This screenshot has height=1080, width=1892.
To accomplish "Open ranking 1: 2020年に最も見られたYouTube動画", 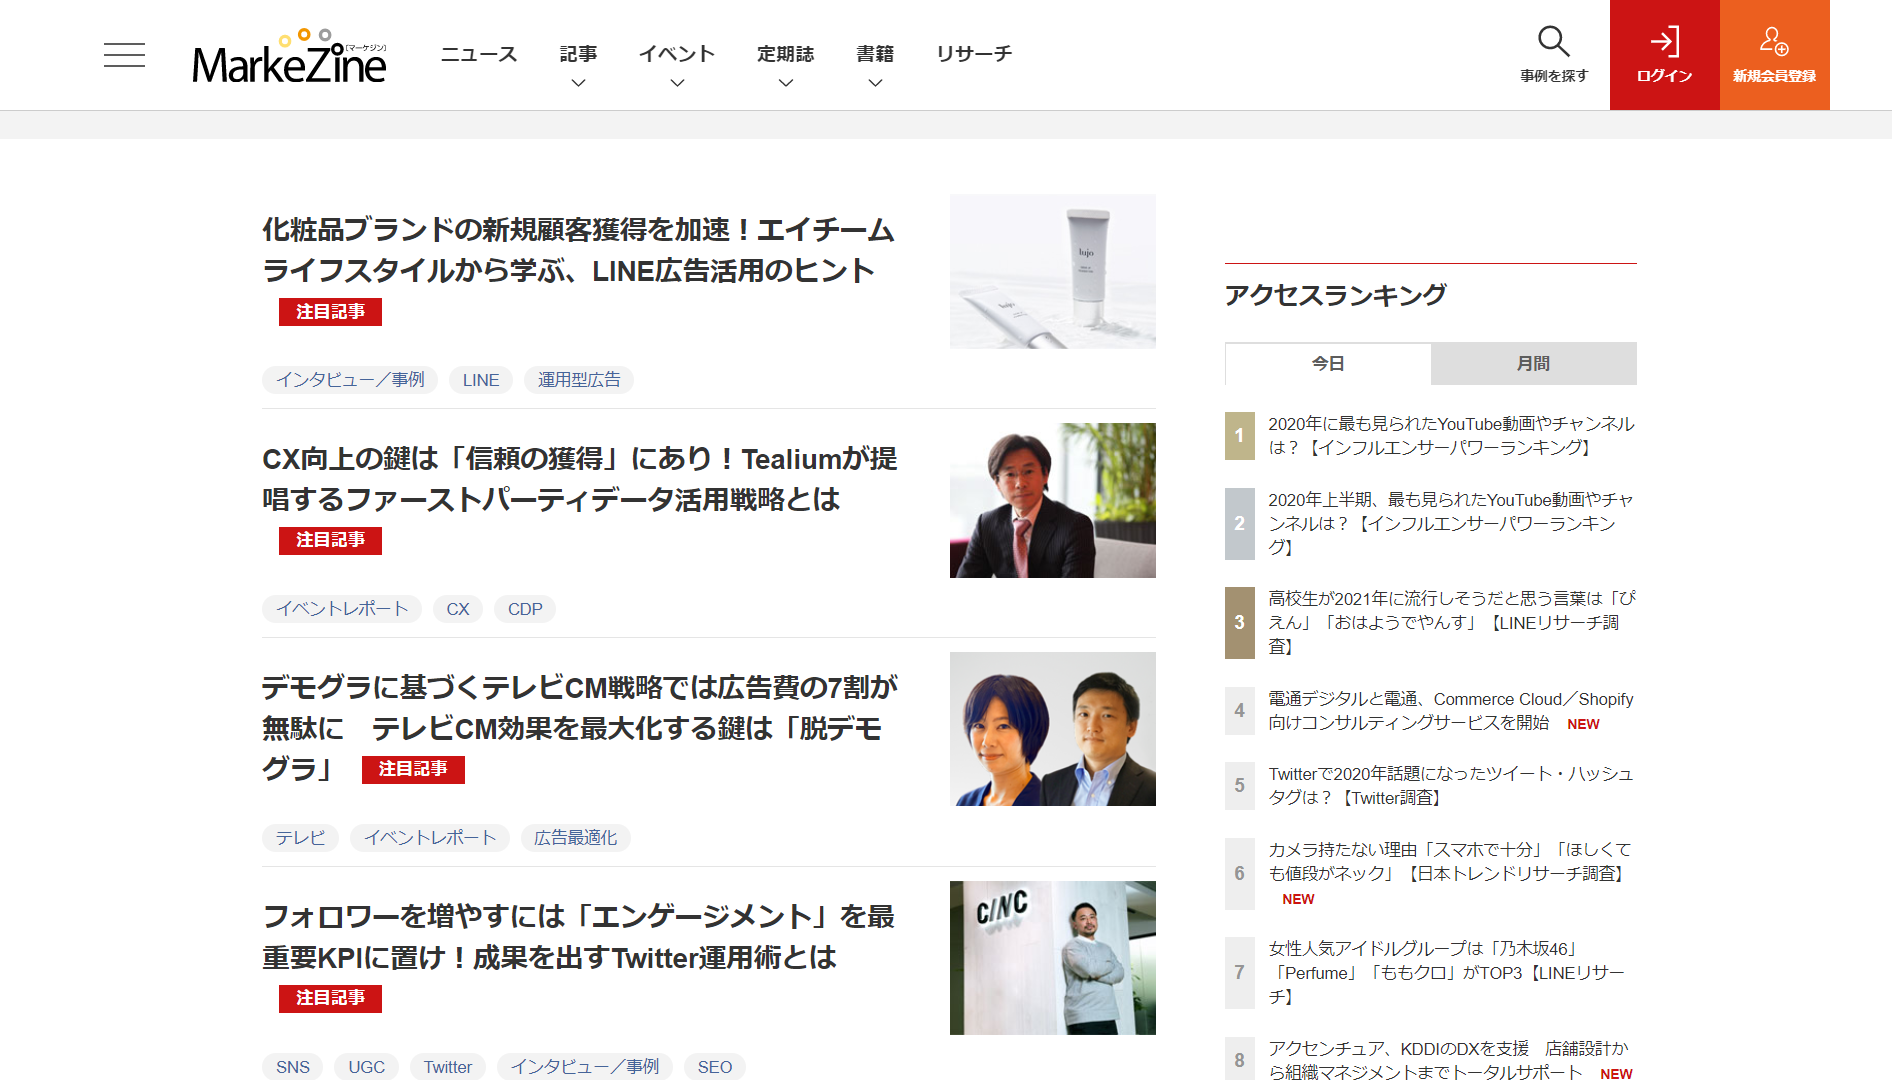I will click(1452, 436).
